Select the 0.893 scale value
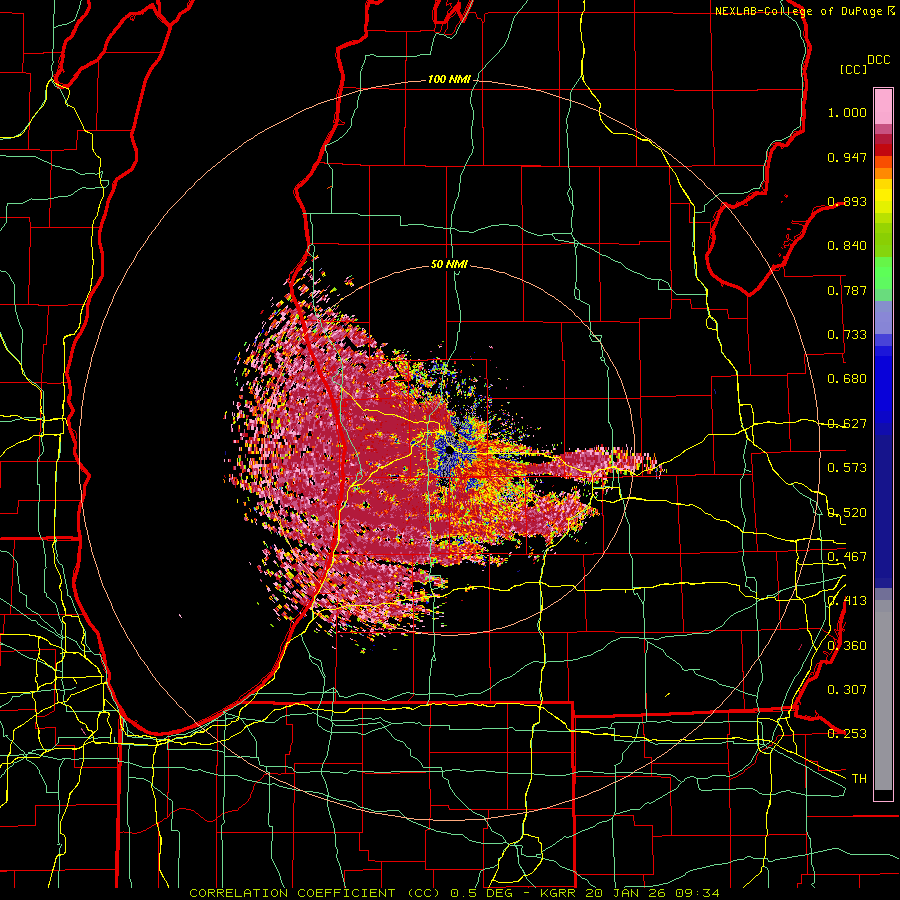The height and width of the screenshot is (900, 900). coord(847,201)
